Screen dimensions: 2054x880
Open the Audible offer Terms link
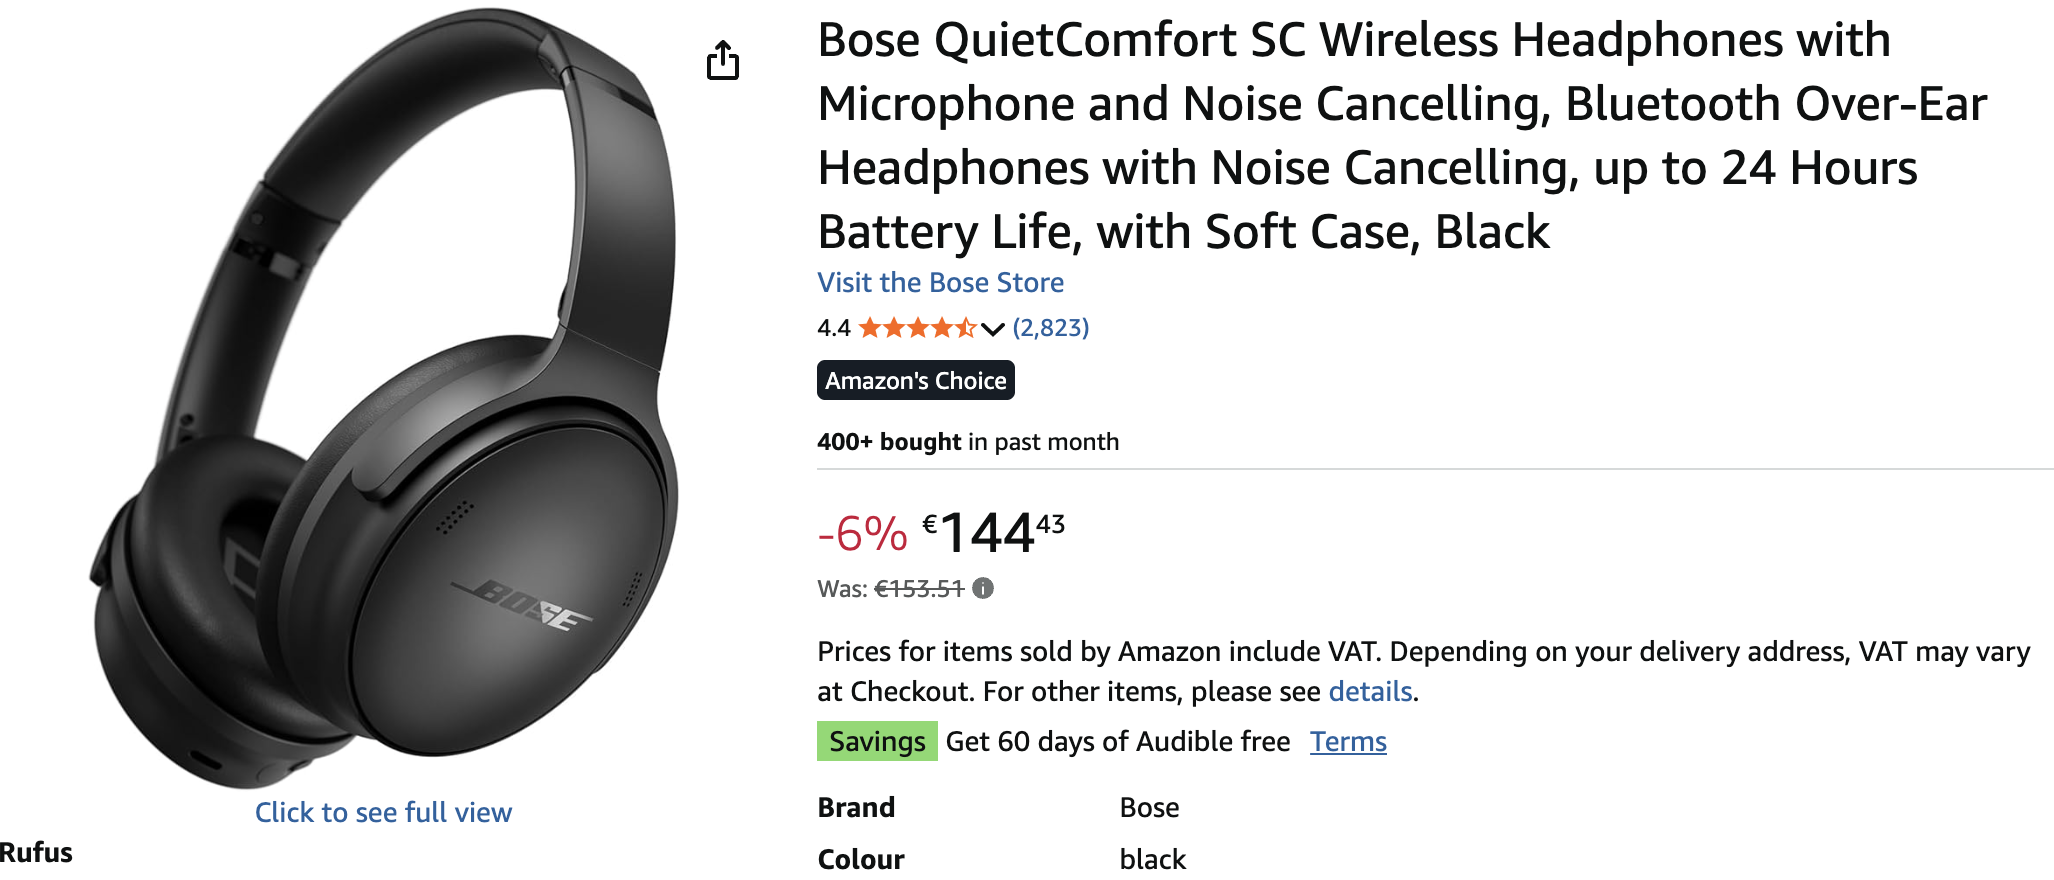[x=1348, y=742]
